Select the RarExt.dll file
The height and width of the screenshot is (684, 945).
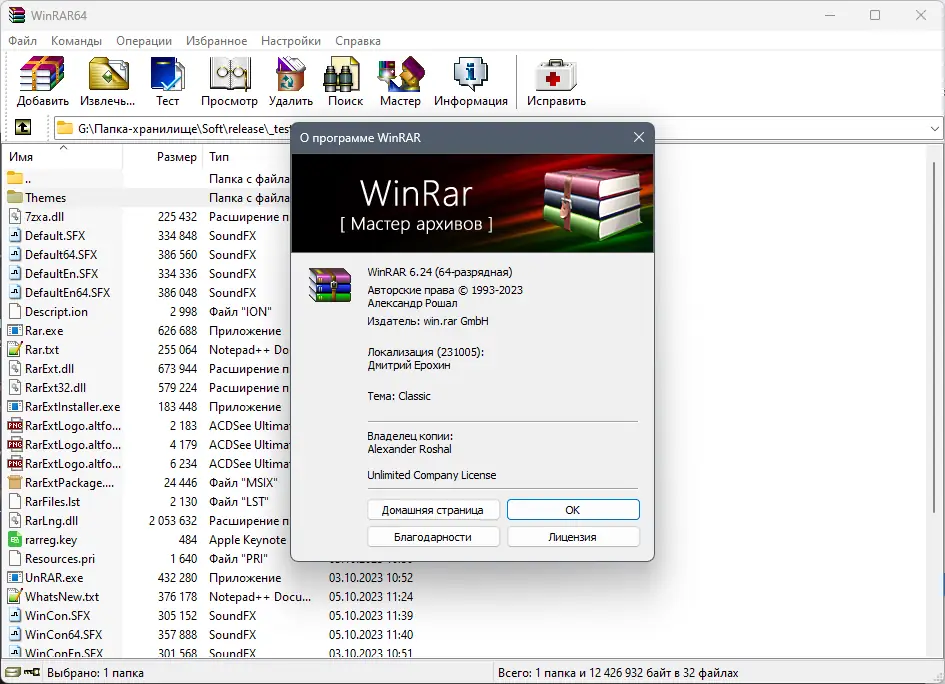[49, 368]
